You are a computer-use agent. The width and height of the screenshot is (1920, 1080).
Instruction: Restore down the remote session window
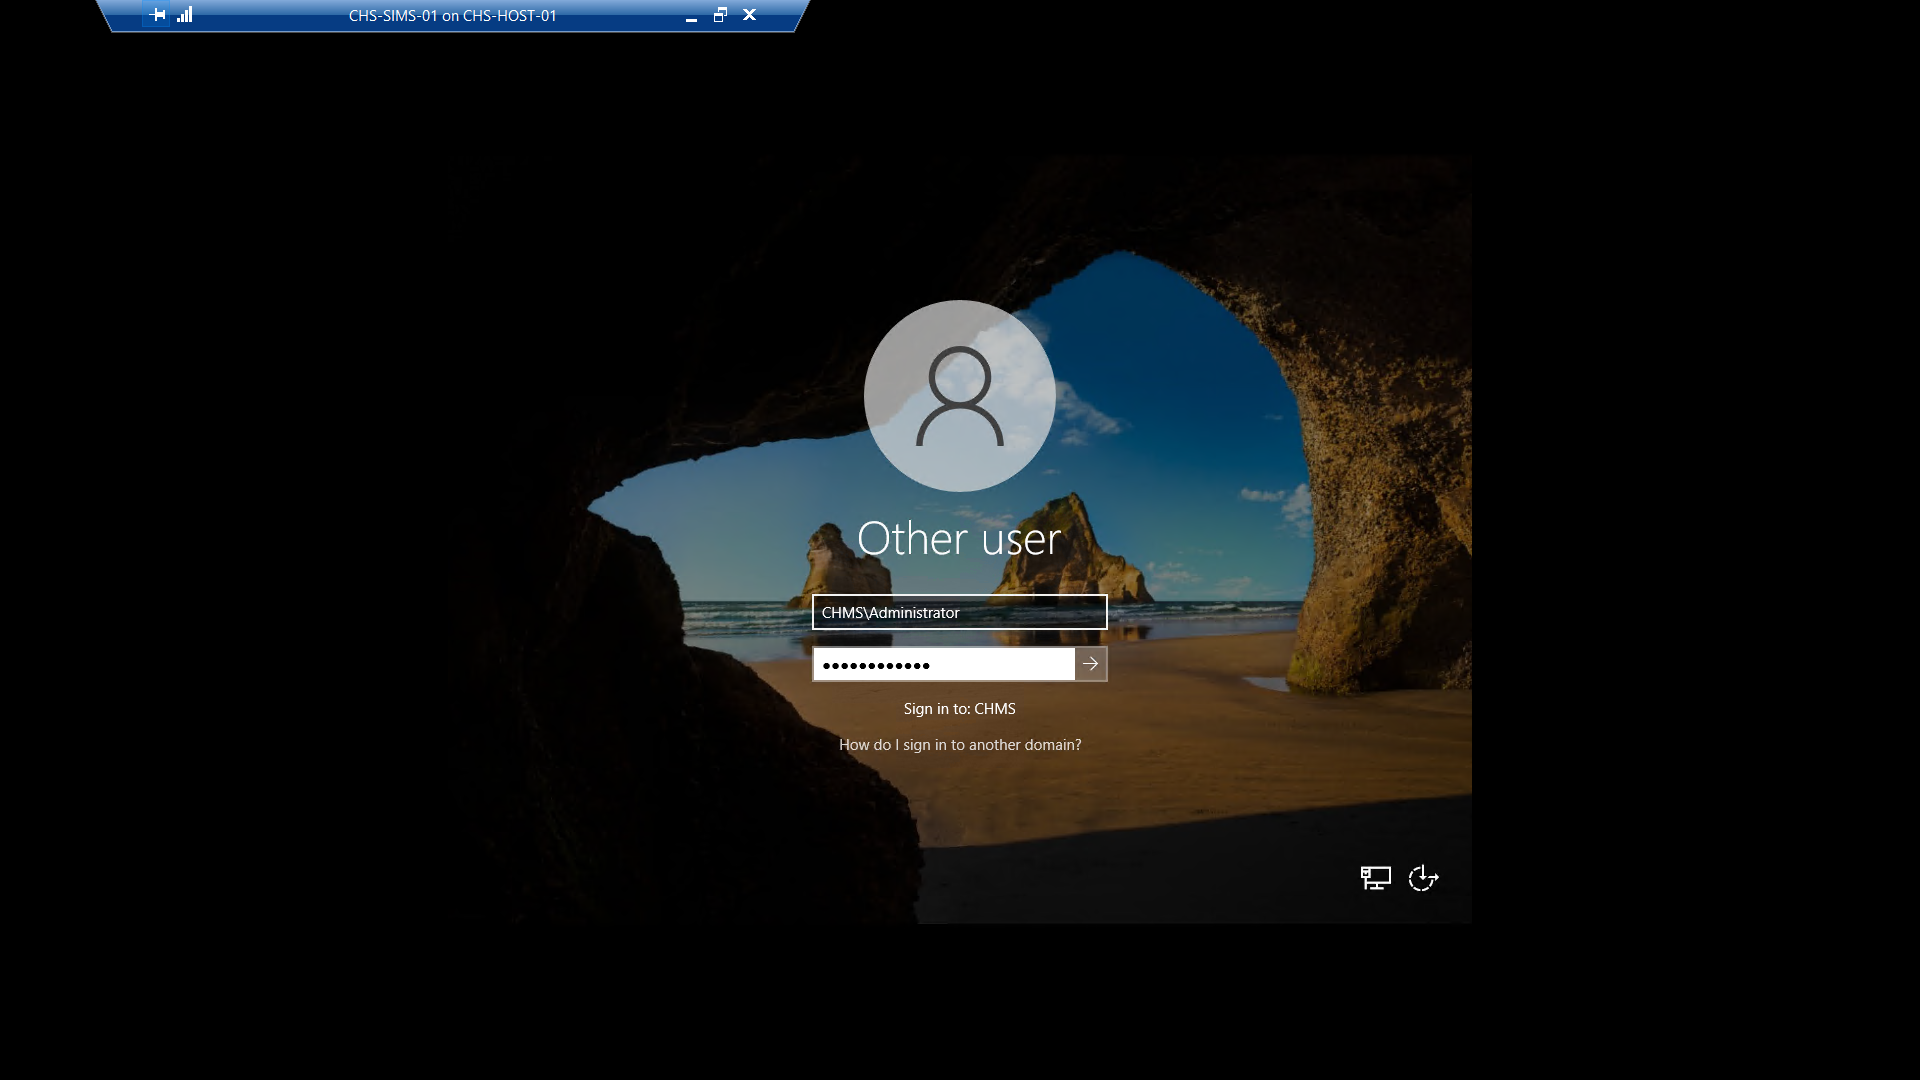[720, 15]
